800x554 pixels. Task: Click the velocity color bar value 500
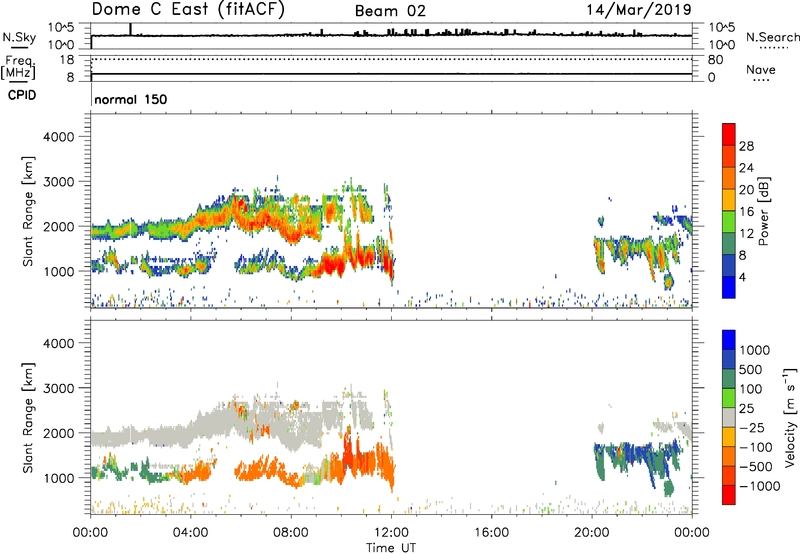pyautogui.click(x=751, y=370)
